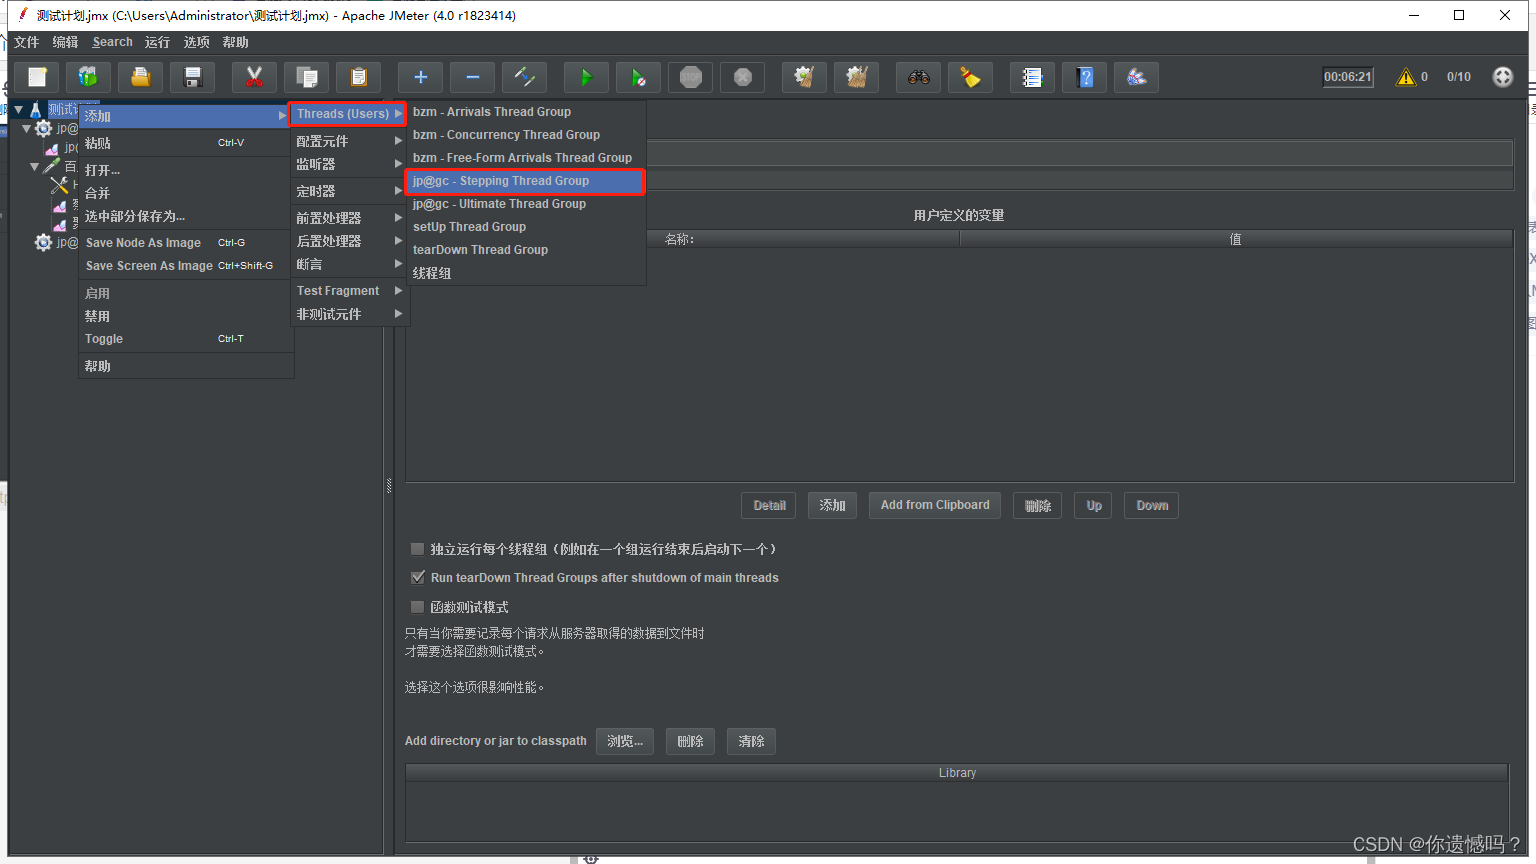Expand the 配置元件 submenu
This screenshot has height=864, width=1536.
349,141
